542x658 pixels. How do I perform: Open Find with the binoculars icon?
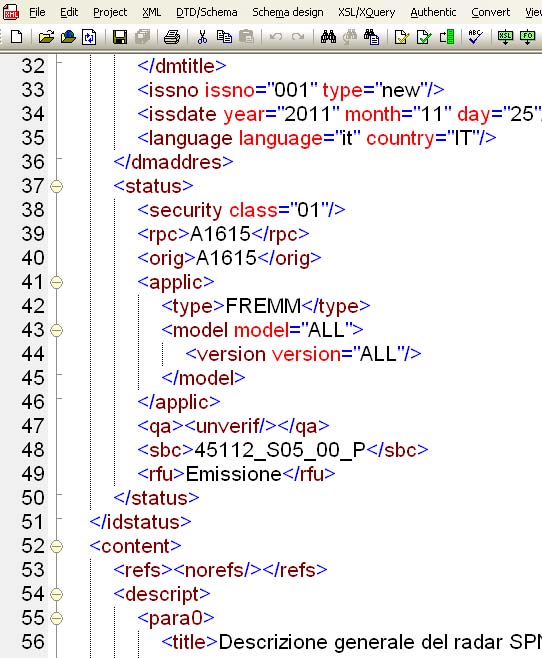pos(328,37)
